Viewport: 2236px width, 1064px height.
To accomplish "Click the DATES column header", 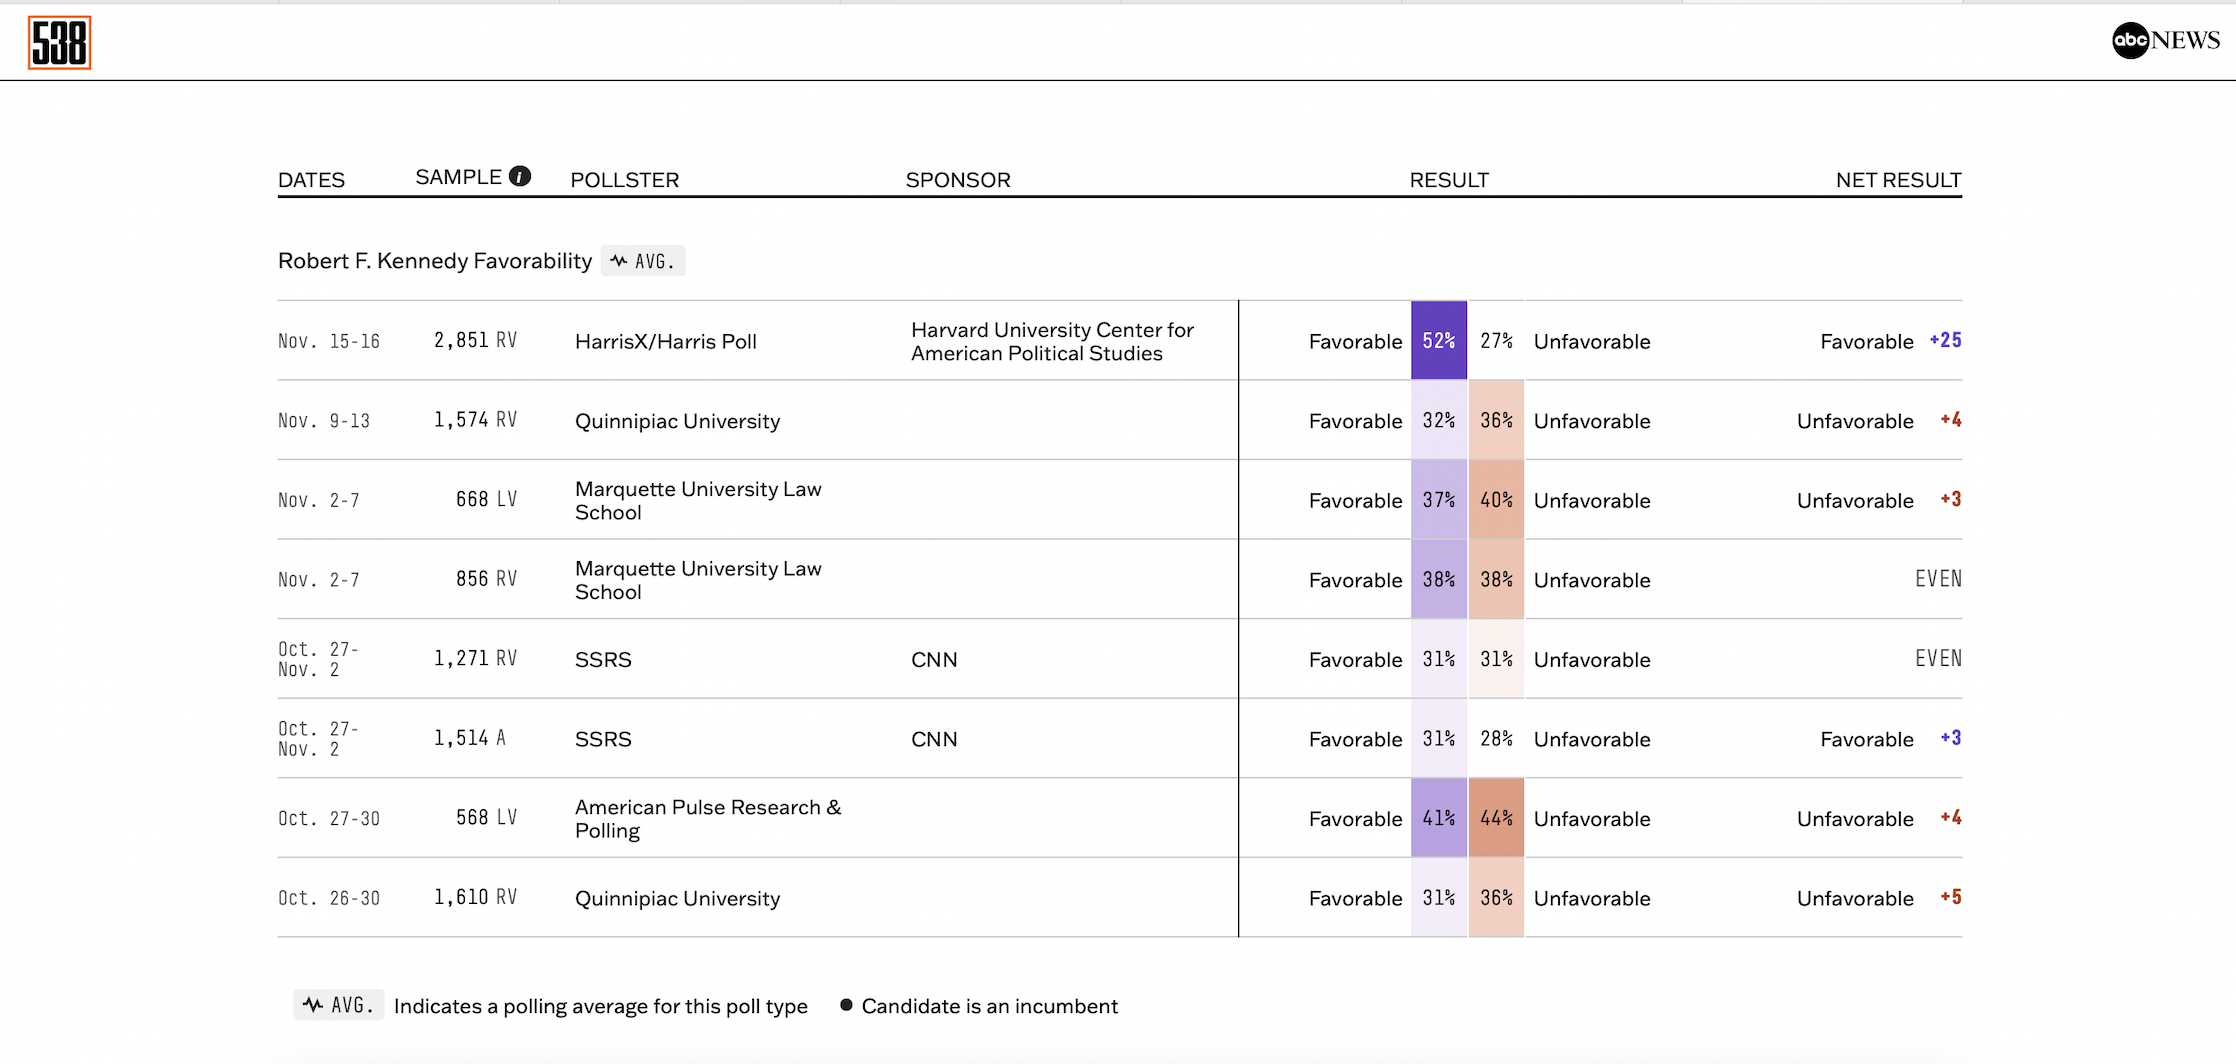I will pyautogui.click(x=311, y=180).
